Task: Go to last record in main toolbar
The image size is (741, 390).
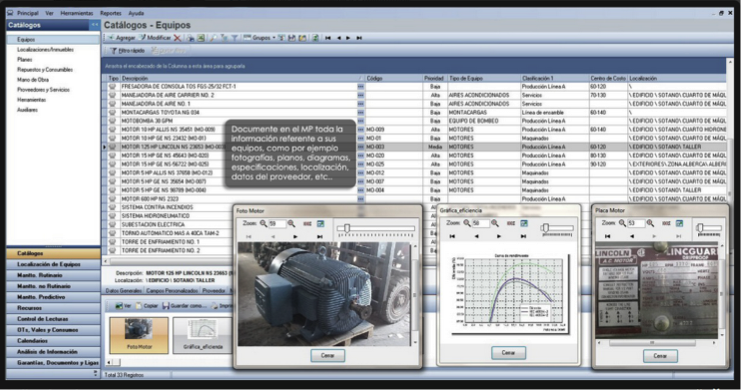Action: (359, 38)
